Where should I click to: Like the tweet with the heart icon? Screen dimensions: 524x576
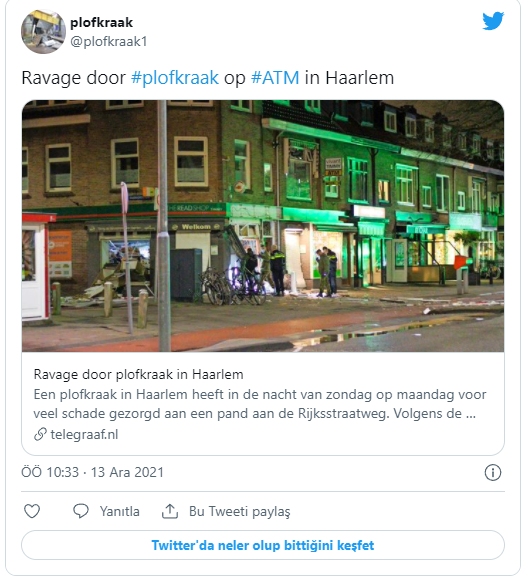(32, 511)
